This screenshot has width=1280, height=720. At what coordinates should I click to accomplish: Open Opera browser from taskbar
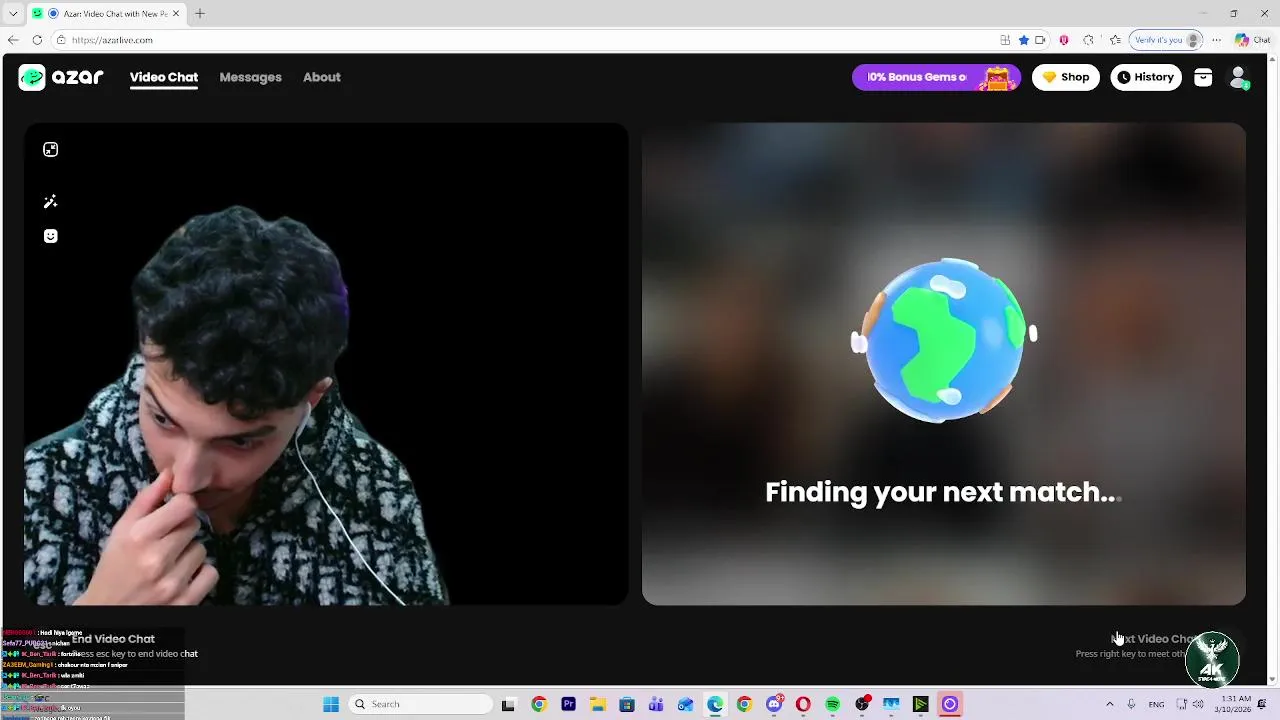803,704
